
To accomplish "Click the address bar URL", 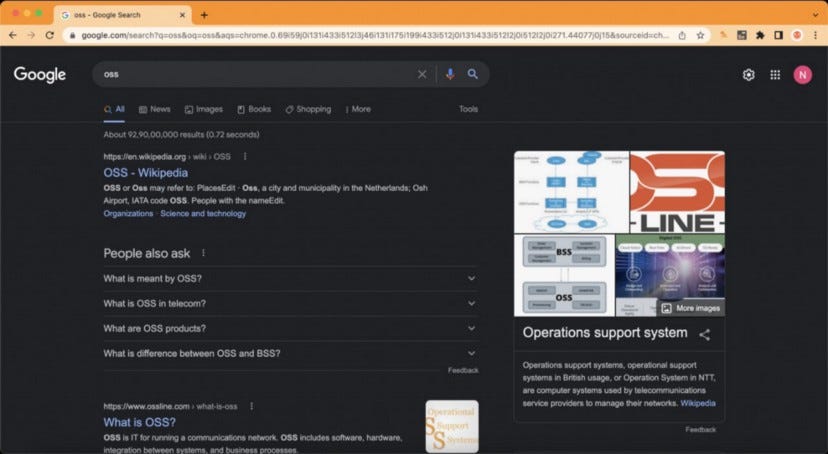I will (375, 35).
